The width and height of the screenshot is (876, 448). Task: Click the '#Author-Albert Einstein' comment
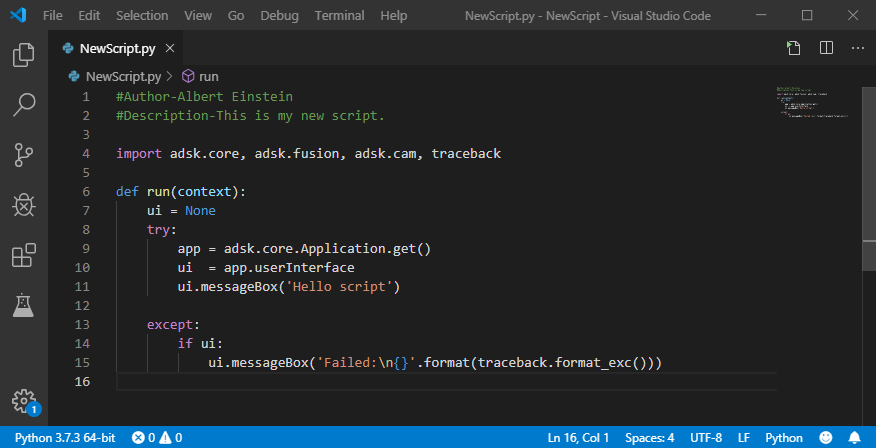pyautogui.click(x=204, y=97)
